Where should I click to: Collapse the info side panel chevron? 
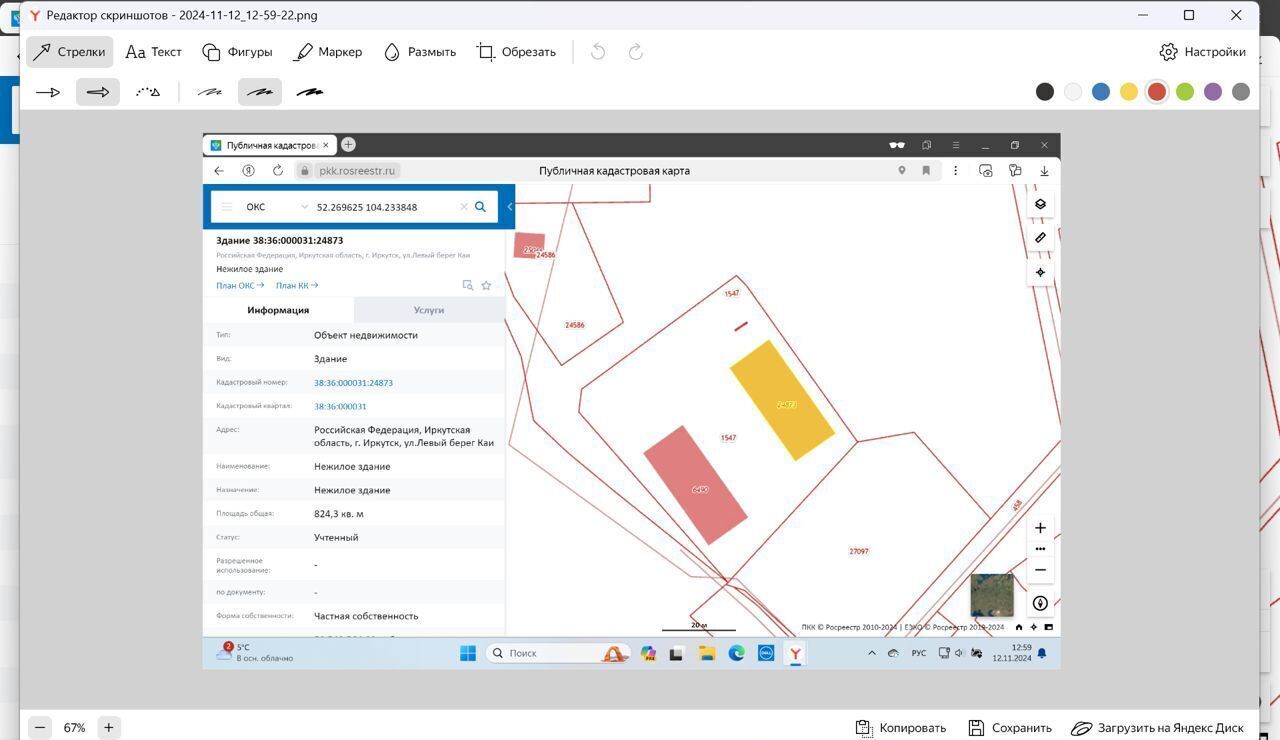(509, 207)
